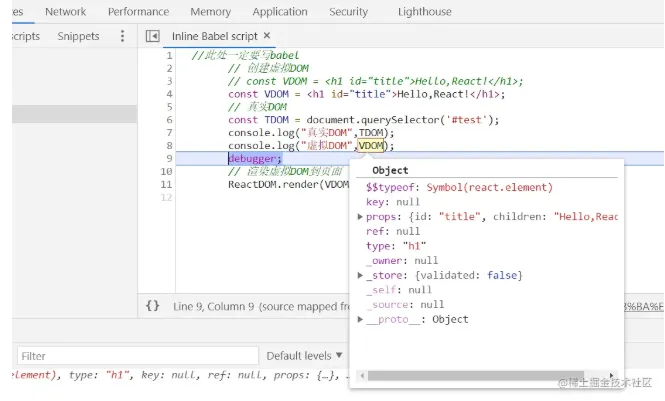Click line number 4 in the gutter
The height and width of the screenshot is (401, 665).
tap(169, 94)
